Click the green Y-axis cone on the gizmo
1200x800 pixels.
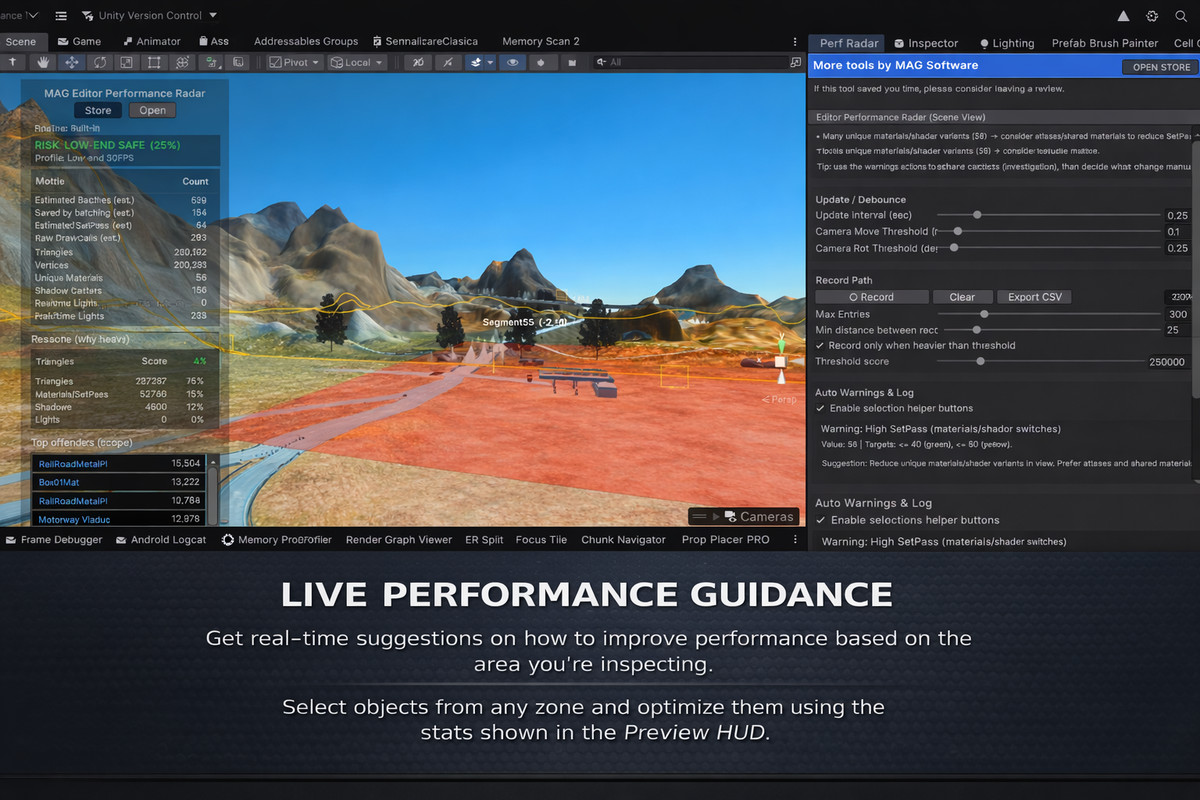coord(780,345)
